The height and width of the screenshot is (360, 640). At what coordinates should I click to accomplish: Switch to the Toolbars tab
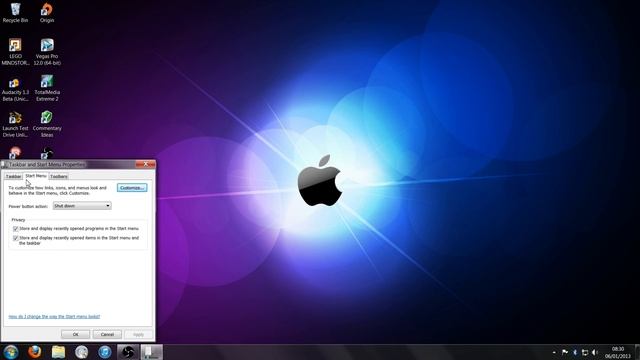pos(59,176)
